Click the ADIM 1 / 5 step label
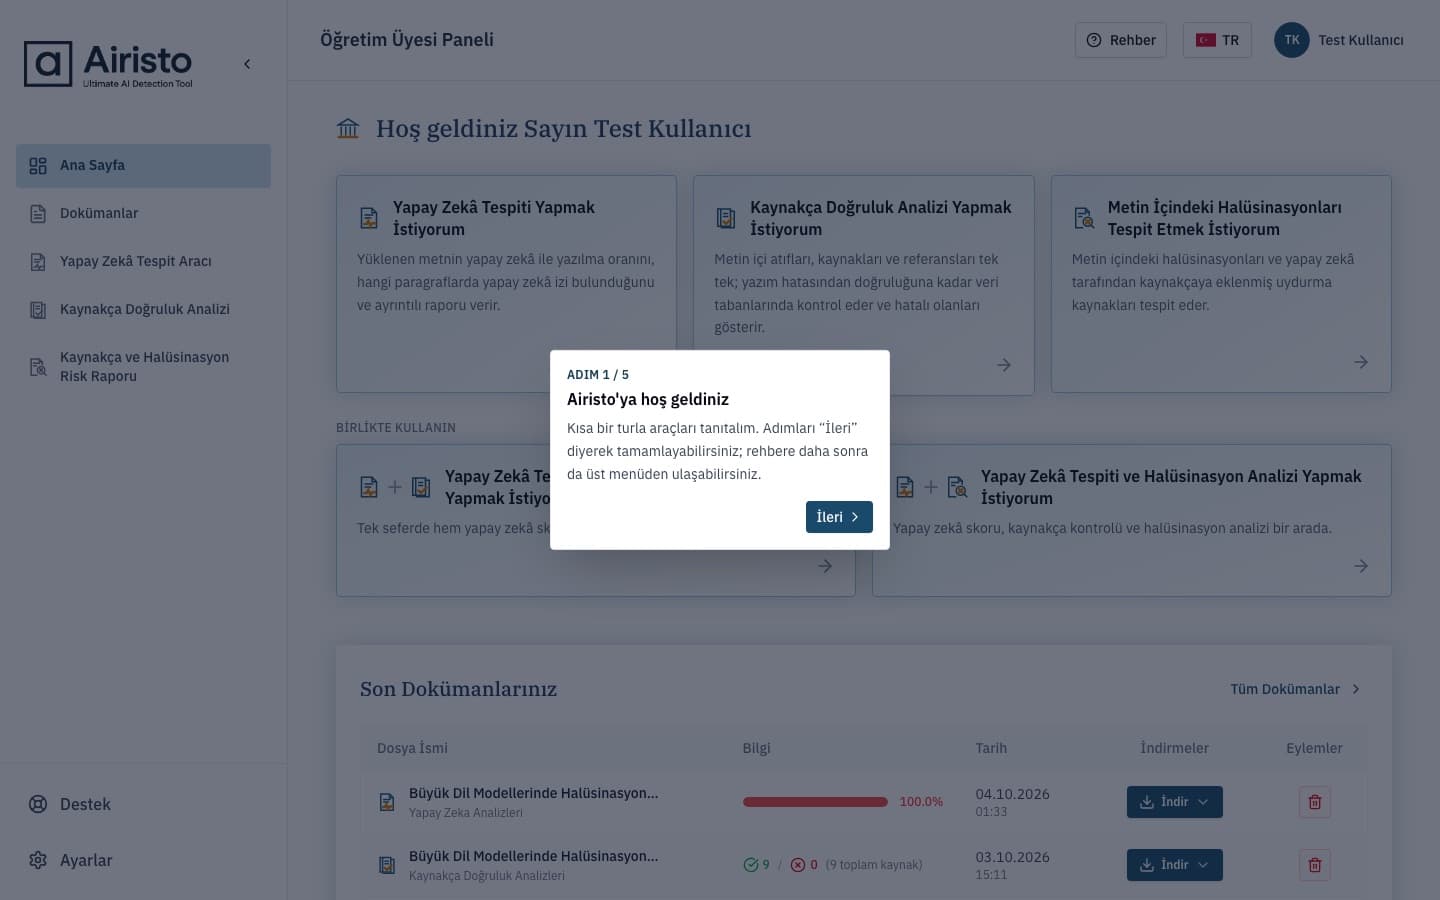 598,375
